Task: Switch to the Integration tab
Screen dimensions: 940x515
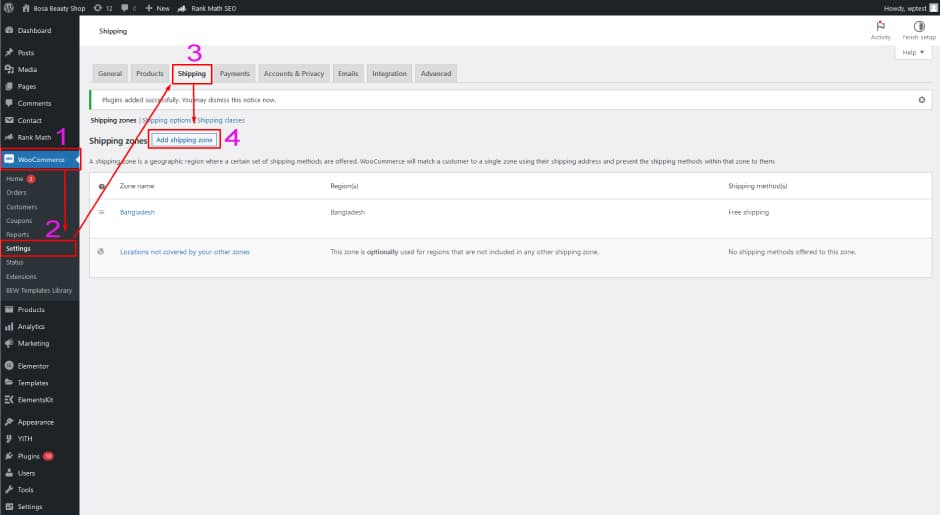Action: (x=389, y=73)
